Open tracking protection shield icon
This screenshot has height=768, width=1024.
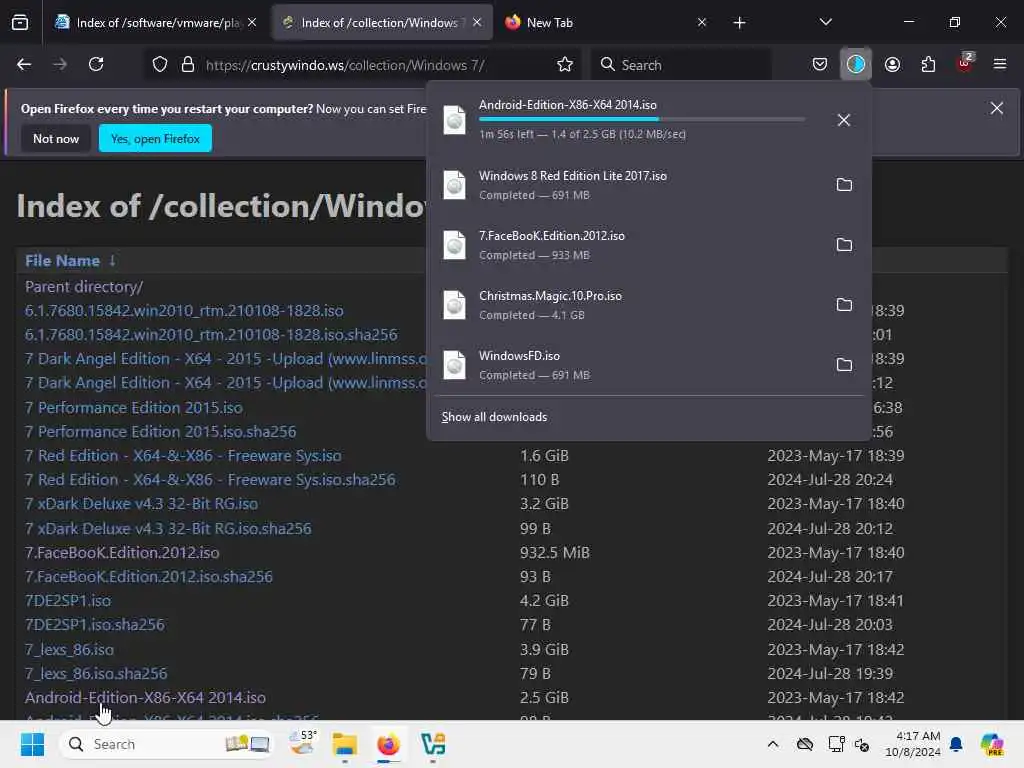point(160,65)
